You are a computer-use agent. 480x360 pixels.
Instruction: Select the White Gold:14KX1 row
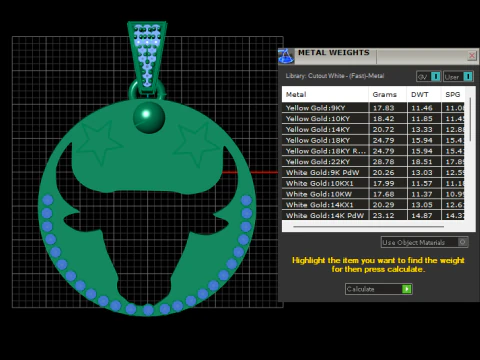373,205
